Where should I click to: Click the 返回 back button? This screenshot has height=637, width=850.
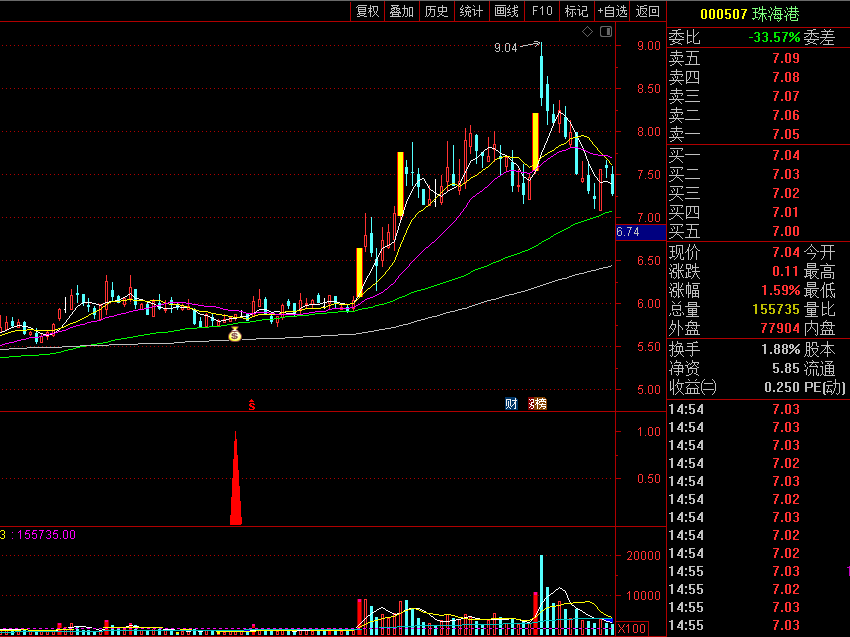click(648, 11)
